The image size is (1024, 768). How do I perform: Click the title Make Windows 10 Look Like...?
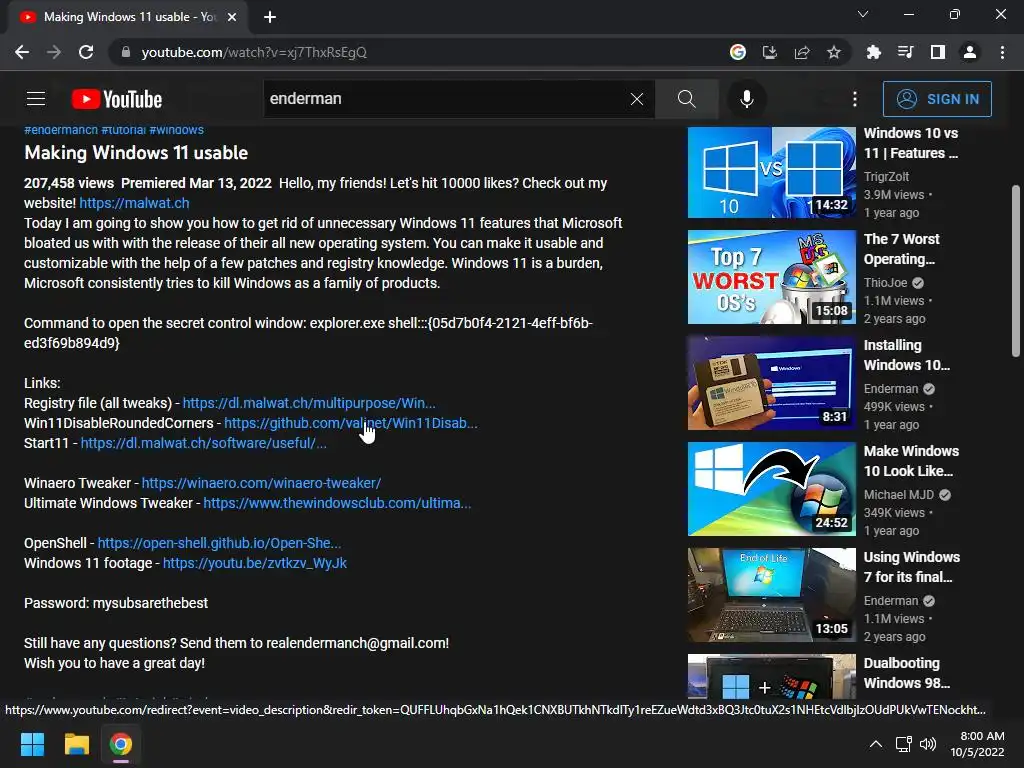click(x=911, y=461)
